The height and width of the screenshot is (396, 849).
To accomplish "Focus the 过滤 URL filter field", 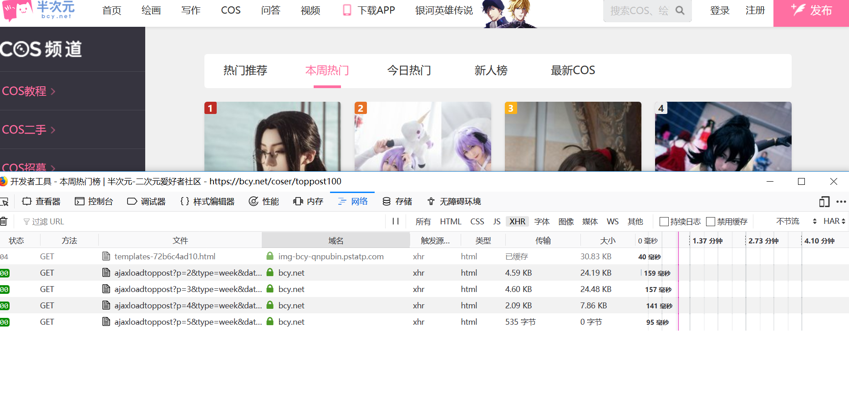I will (x=203, y=222).
